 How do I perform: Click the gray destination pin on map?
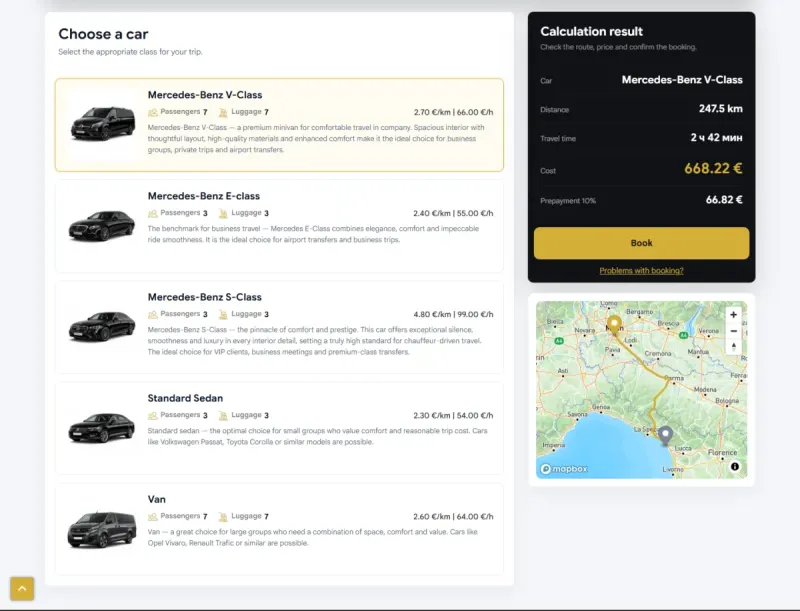[x=665, y=435]
